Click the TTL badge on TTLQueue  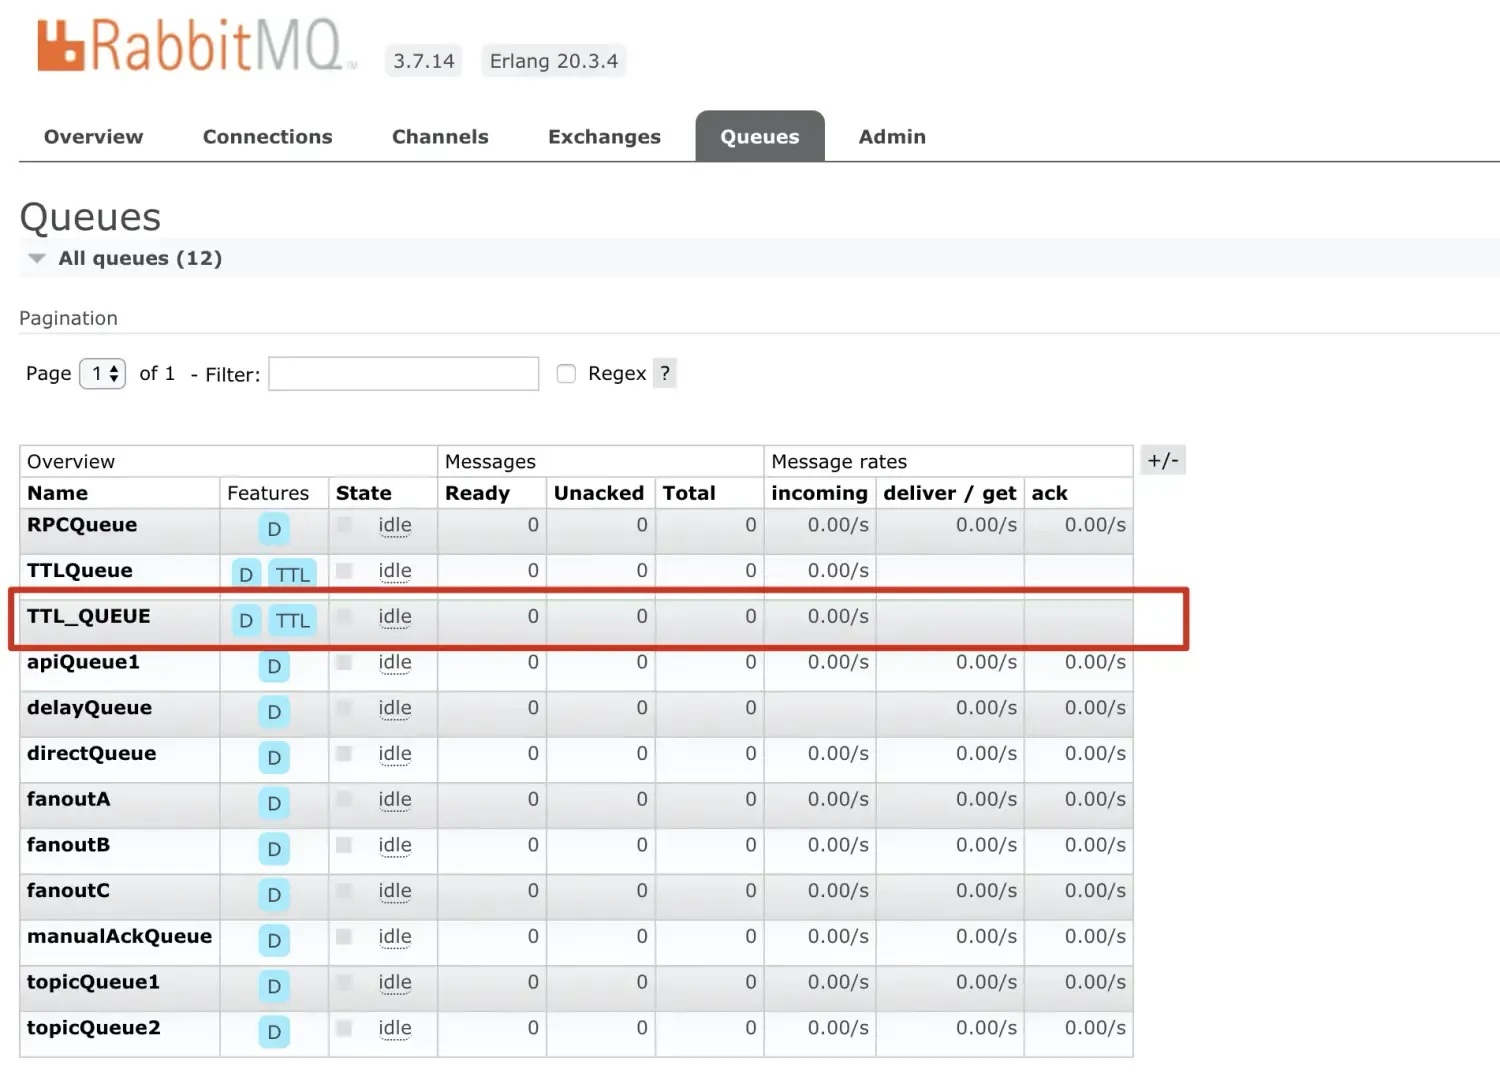pos(292,574)
